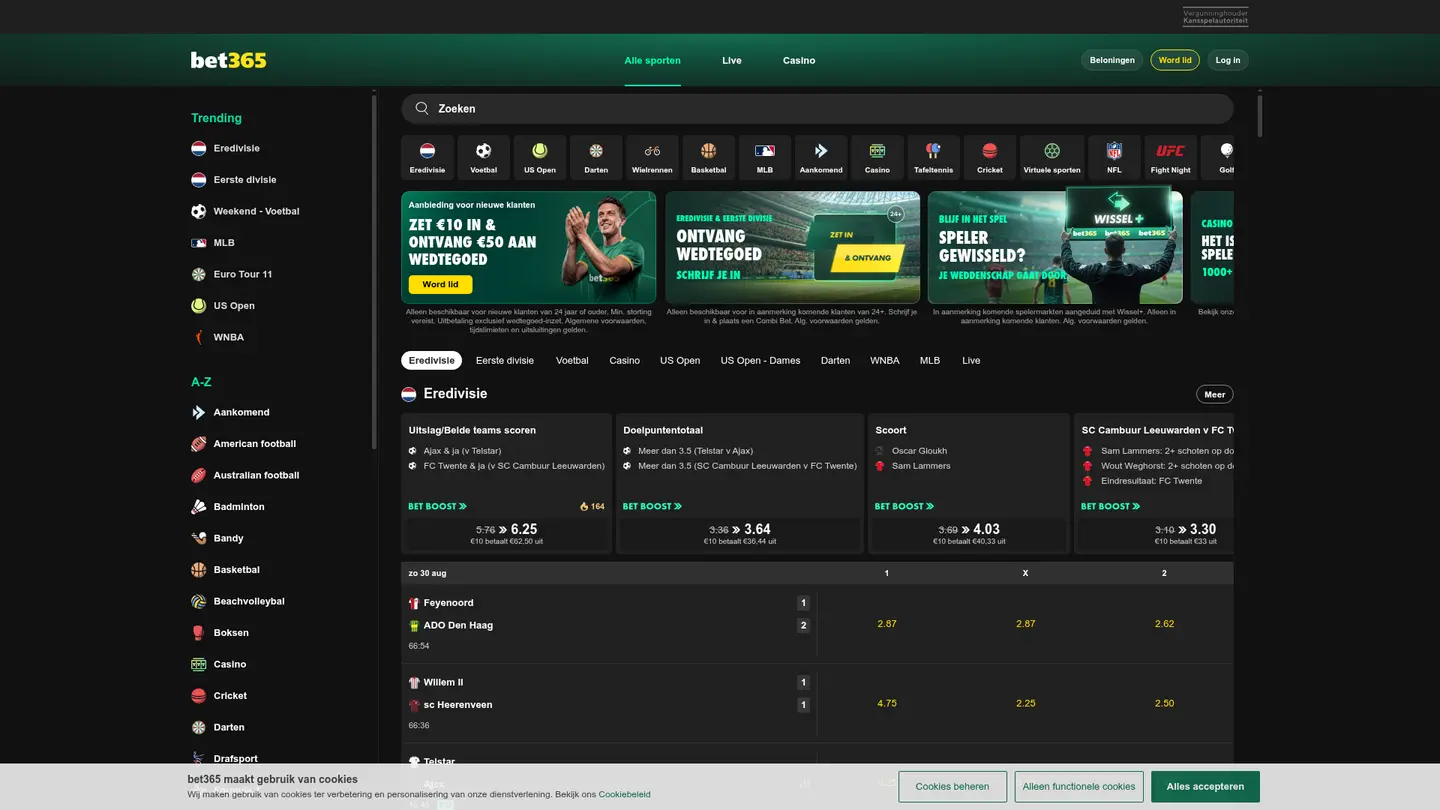Select the Tafeltennis tile

pos(934,158)
